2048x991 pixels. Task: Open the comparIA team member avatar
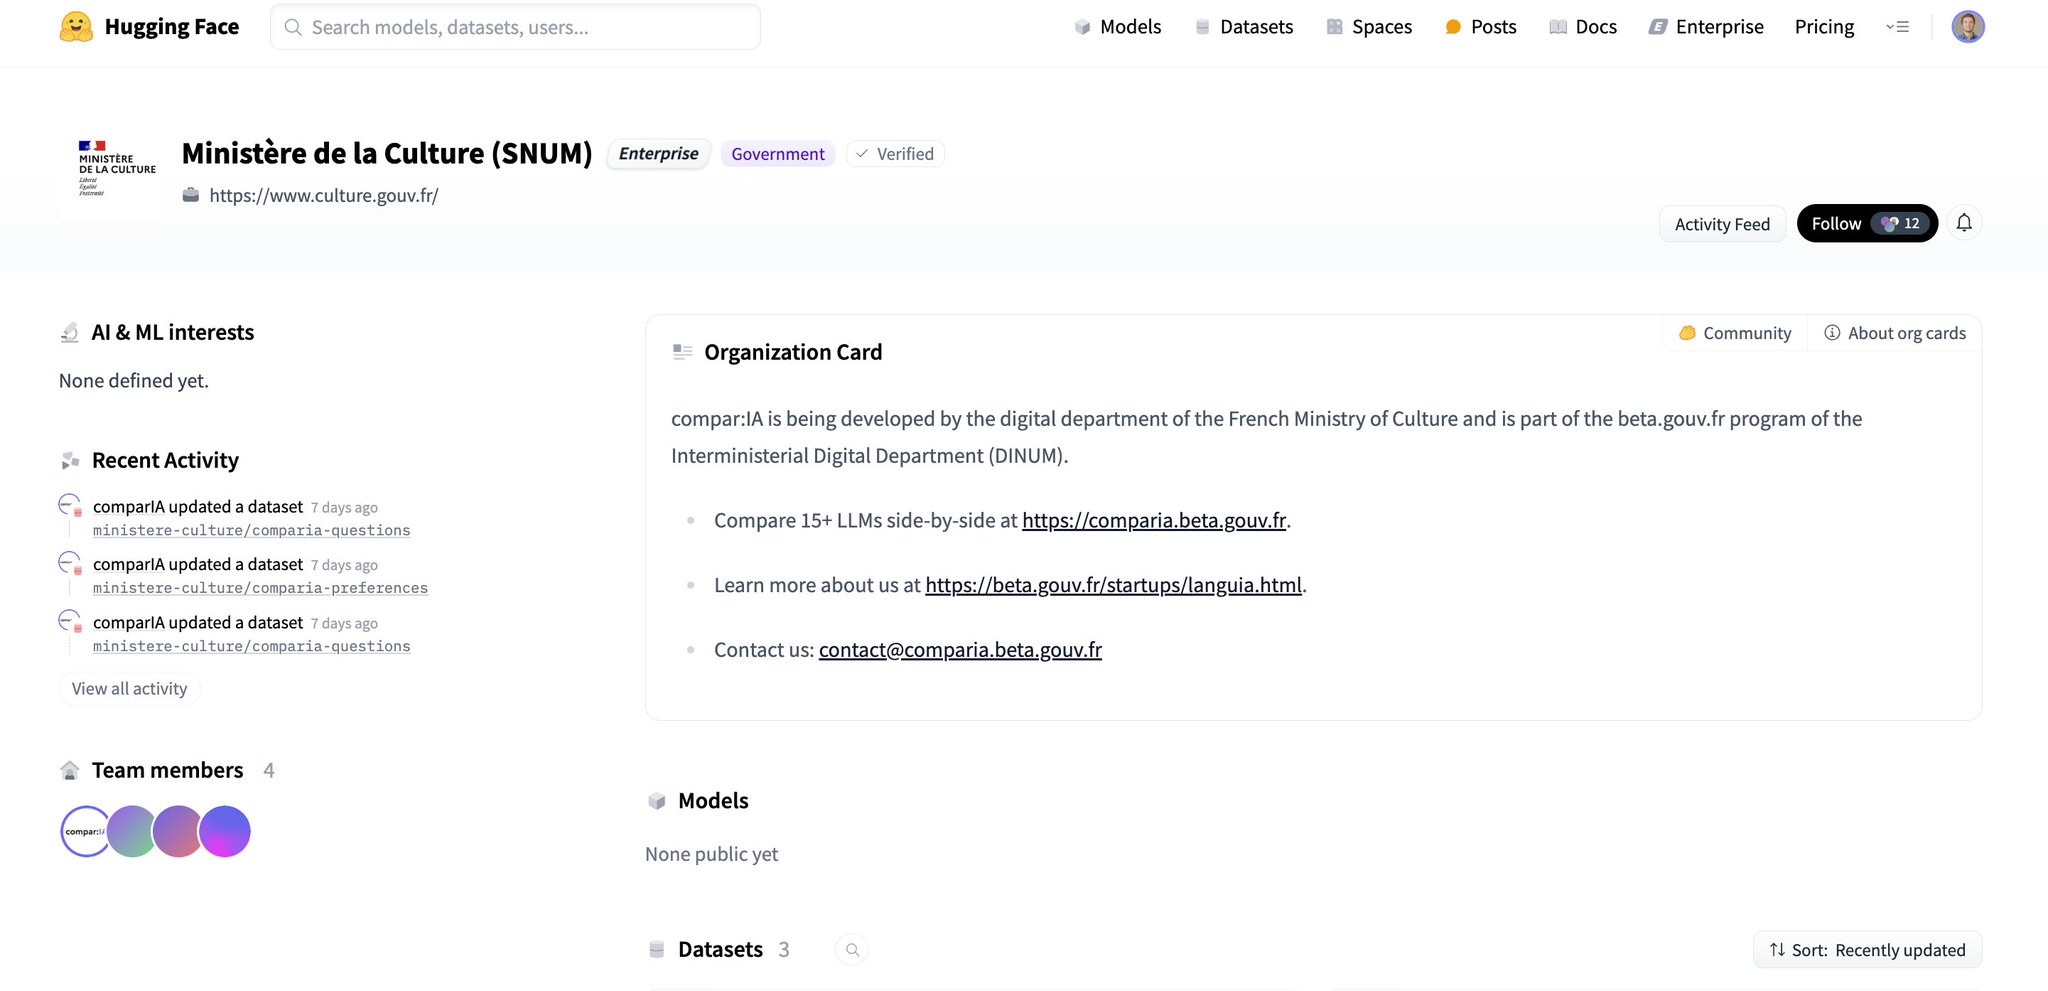click(85, 832)
